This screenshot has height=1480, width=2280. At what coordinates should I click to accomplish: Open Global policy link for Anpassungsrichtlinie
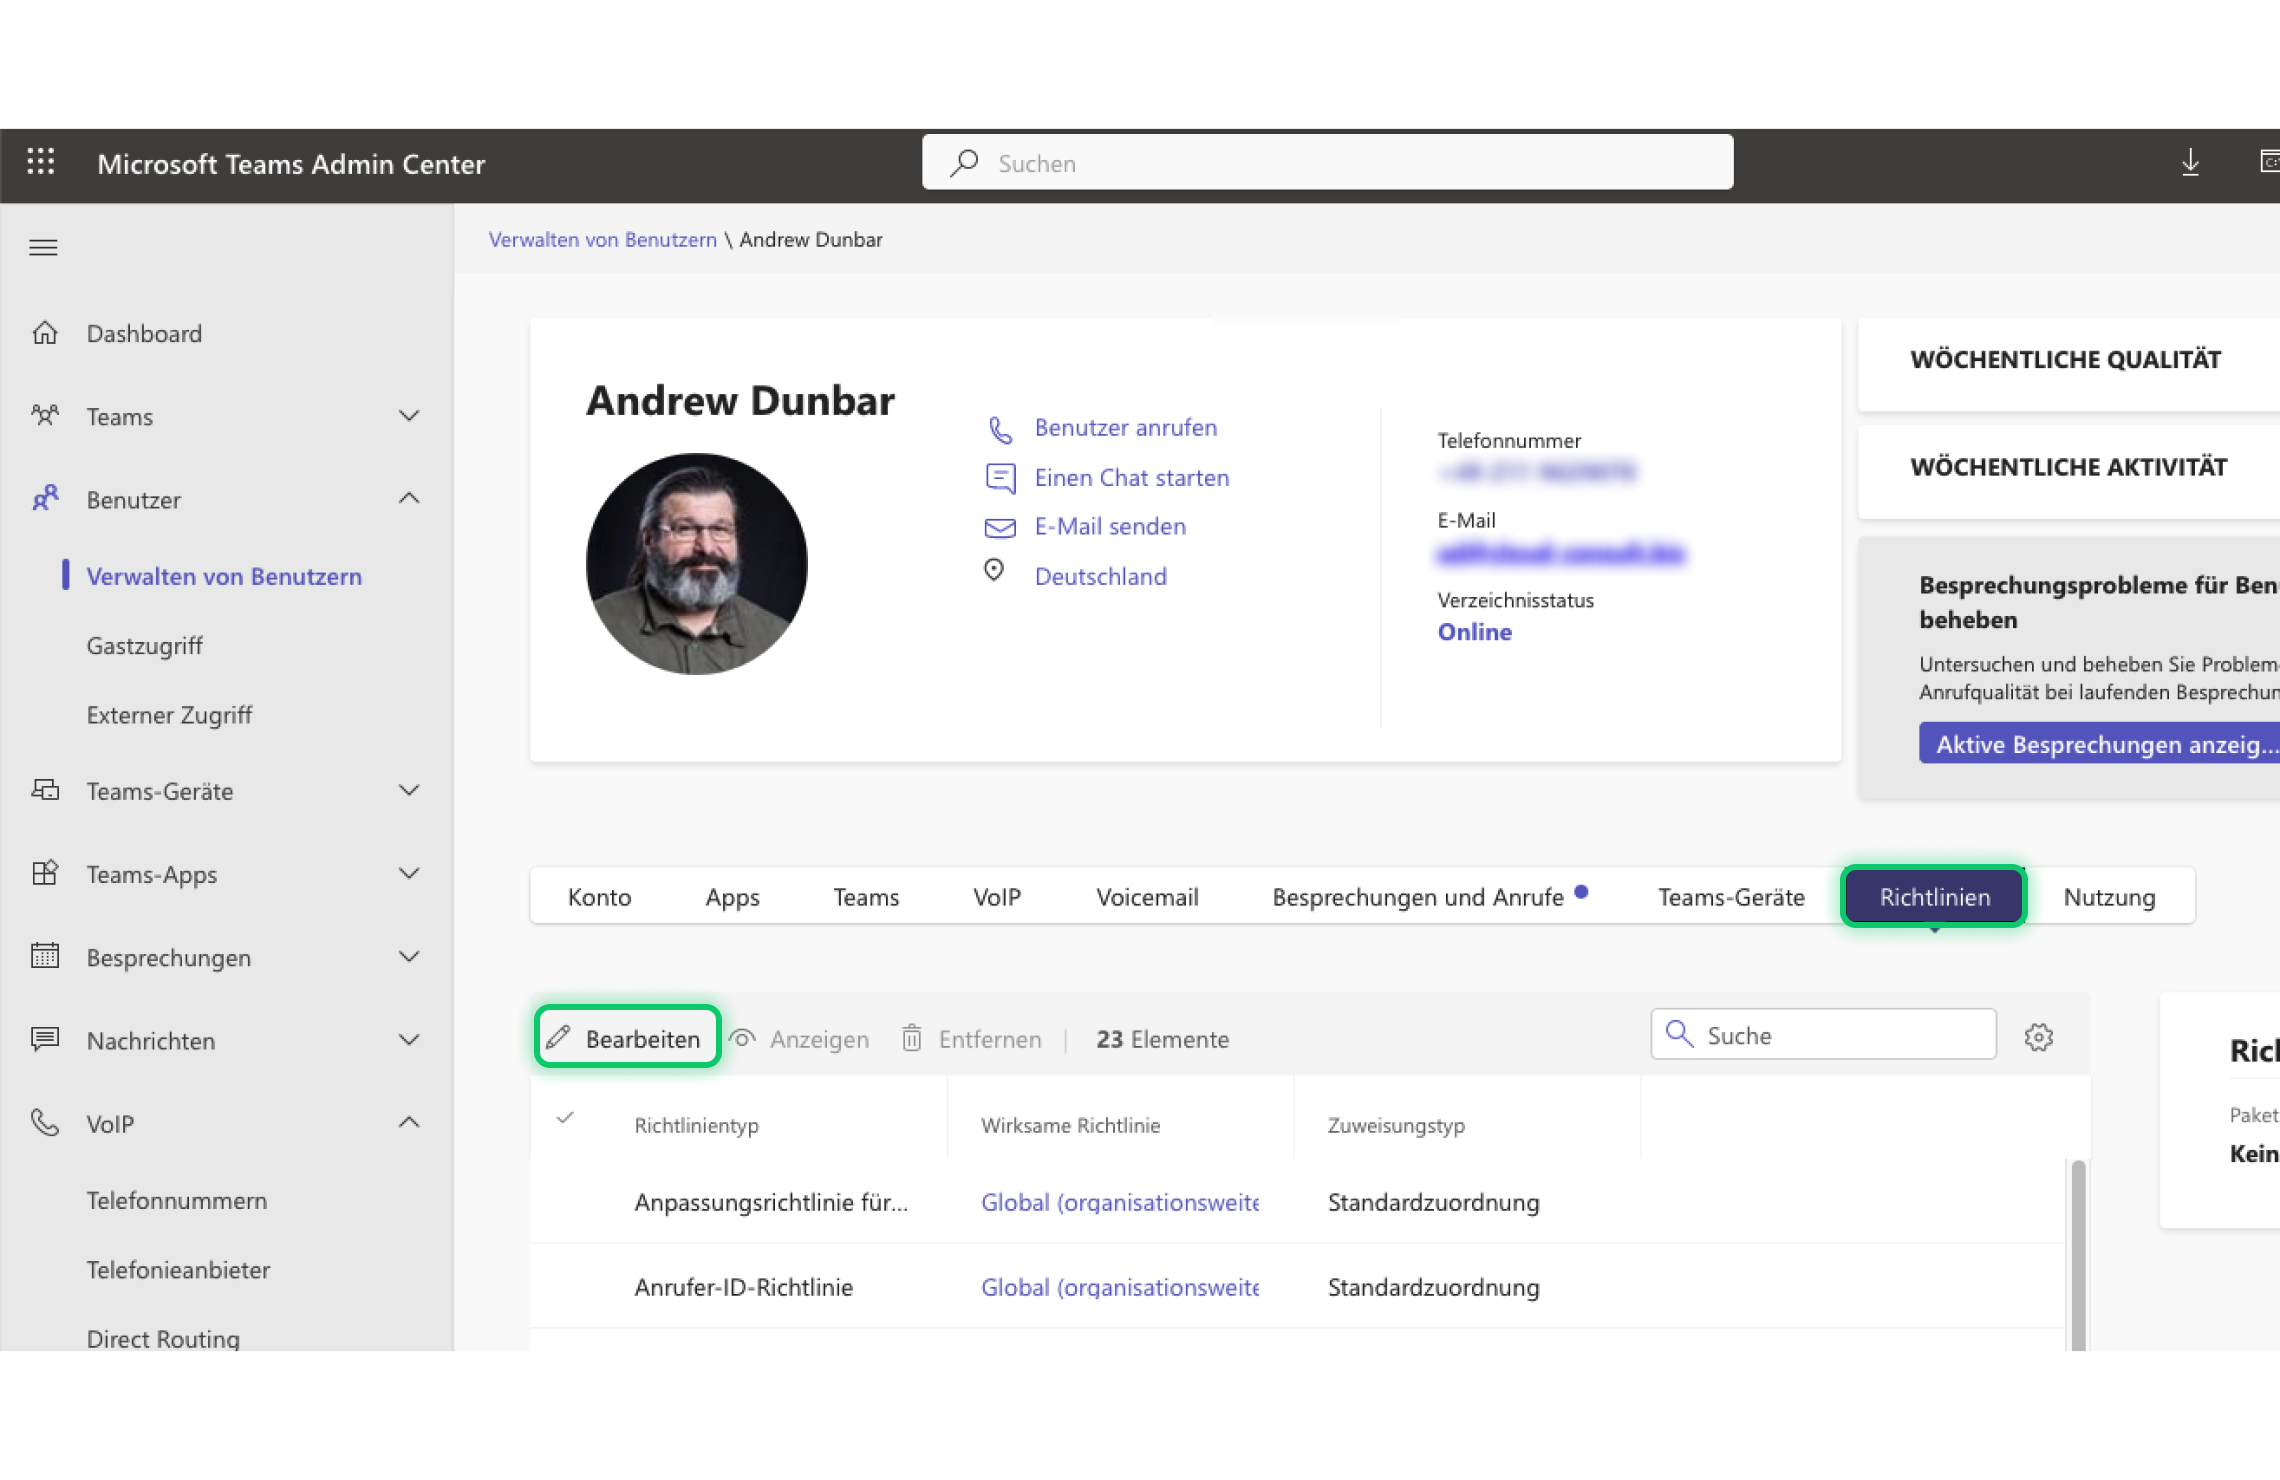click(x=1120, y=1202)
